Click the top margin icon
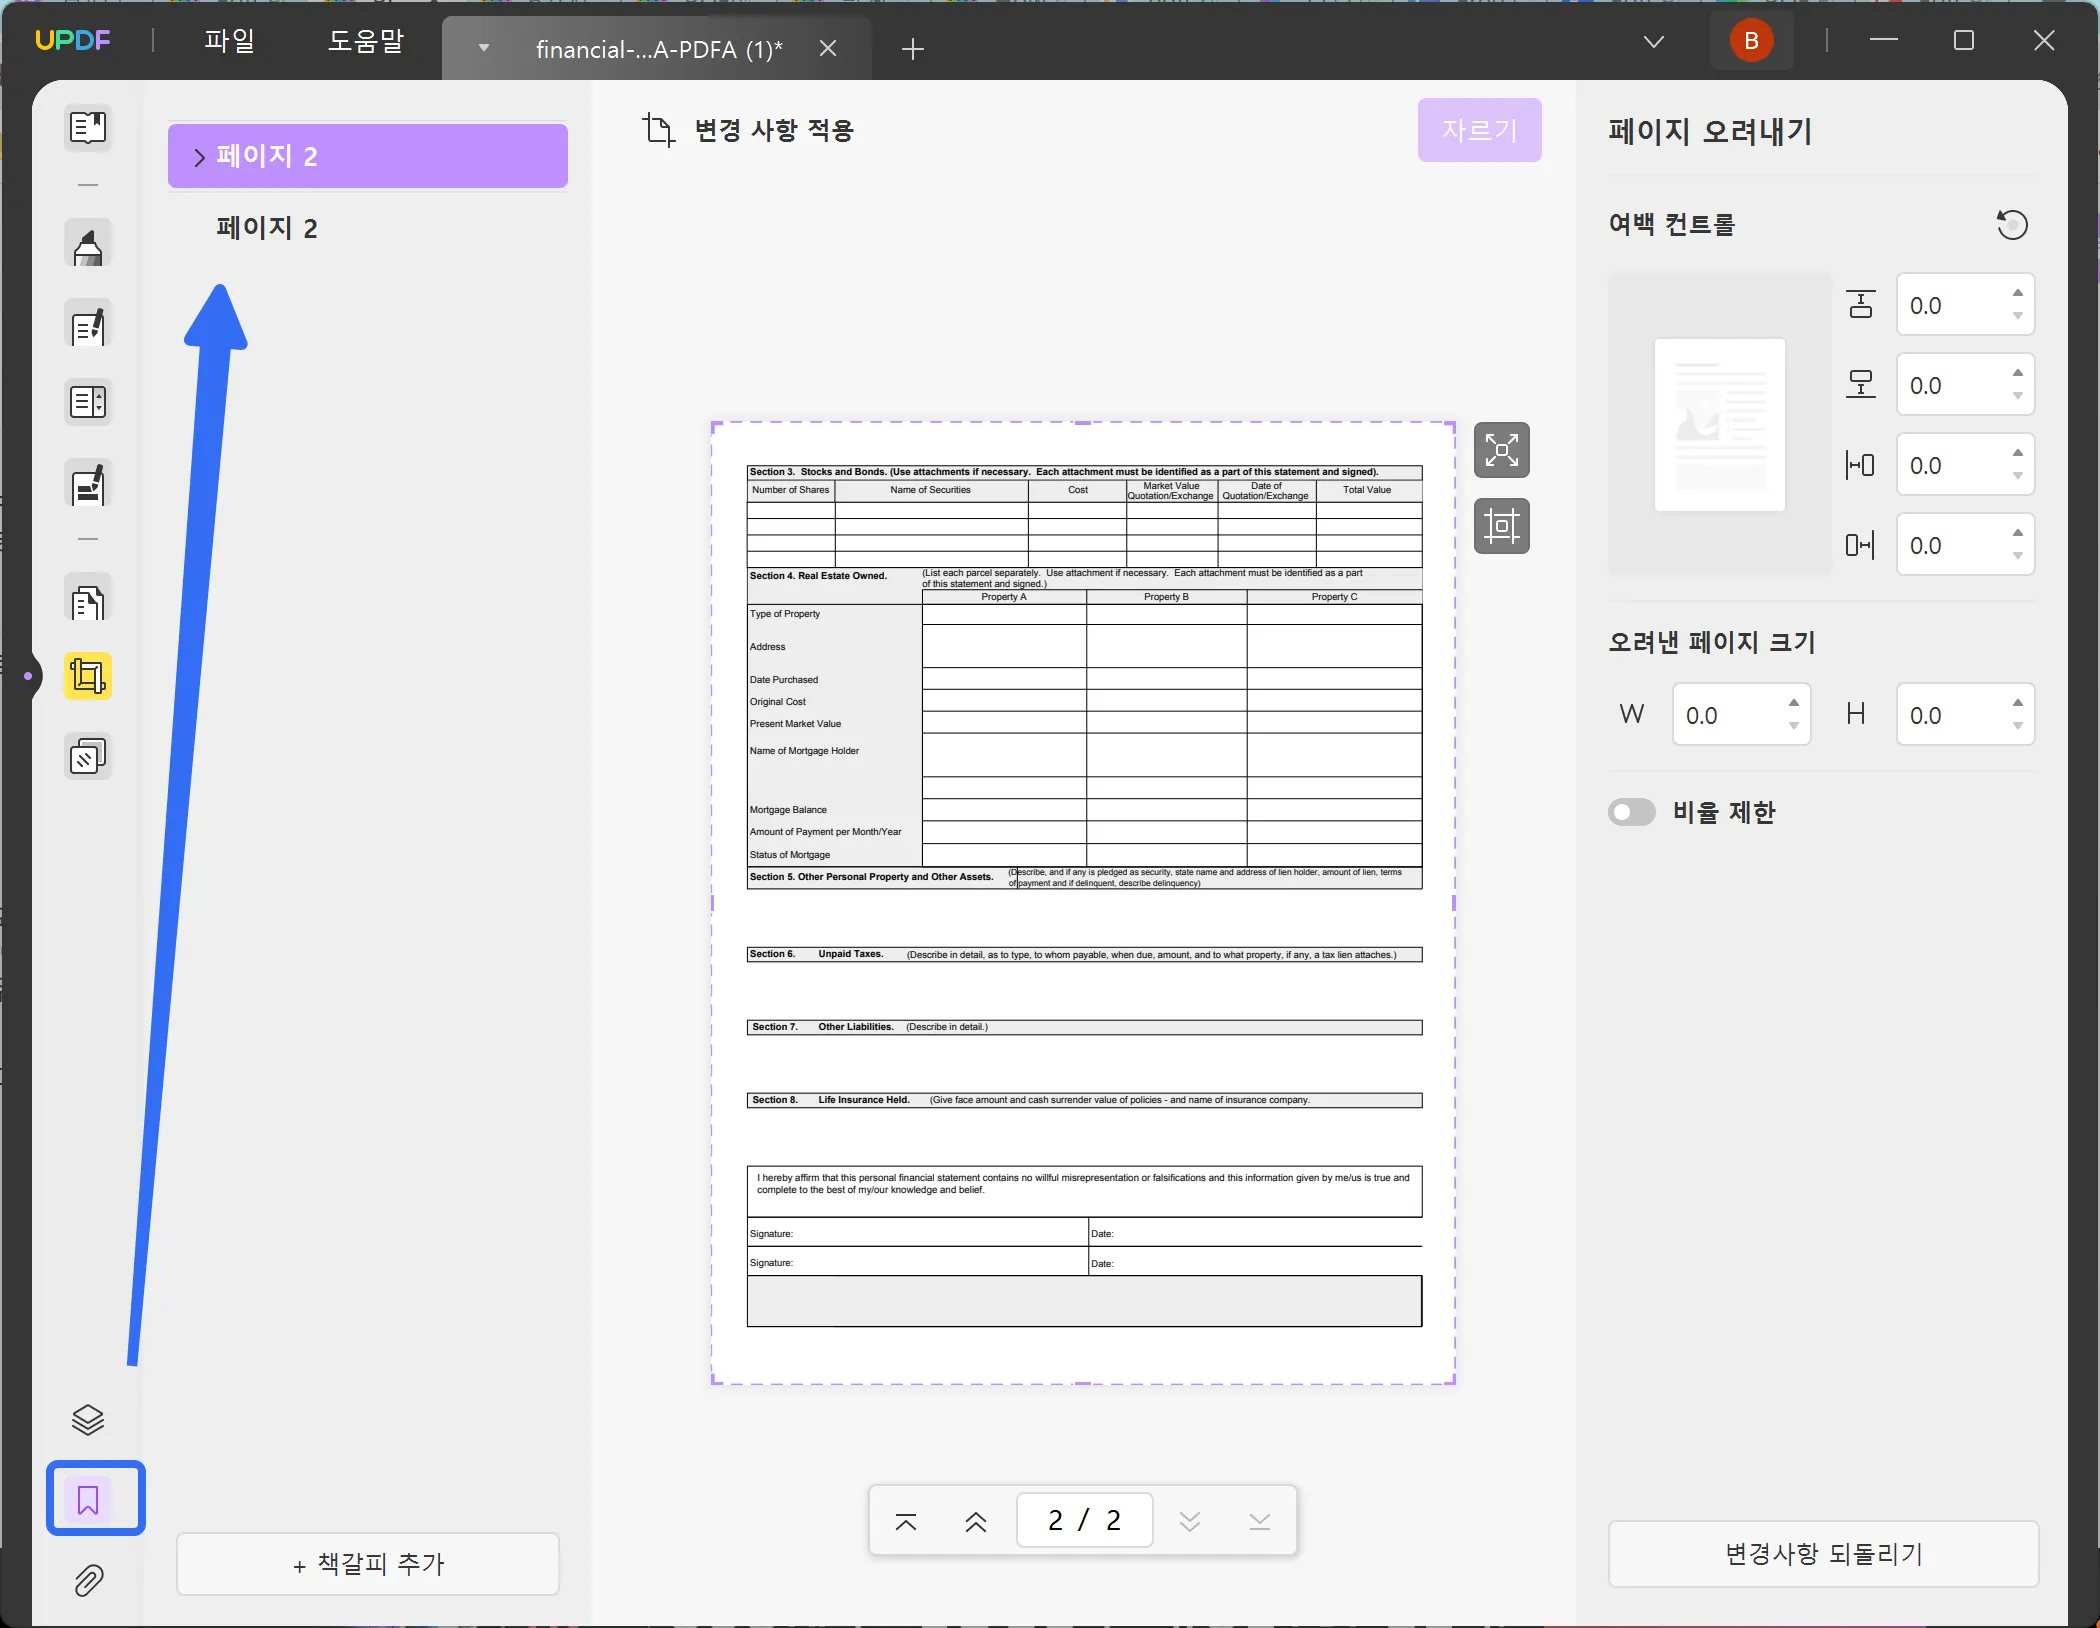2100x1628 pixels. pos(1860,305)
